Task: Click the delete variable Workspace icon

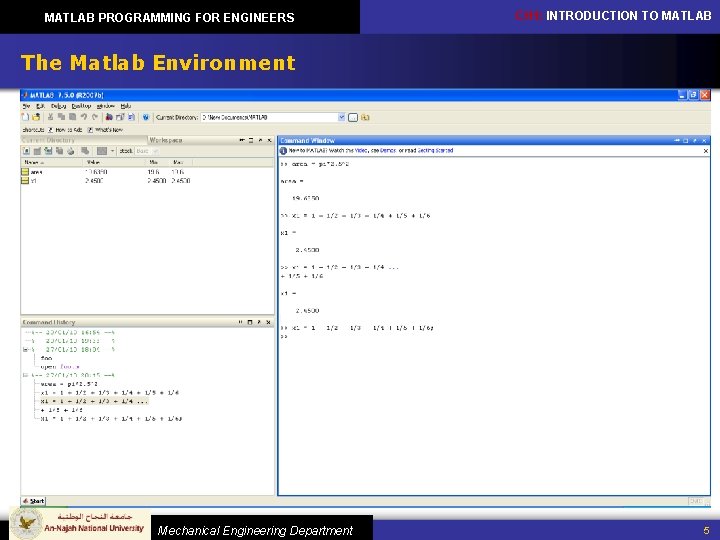Action: (85, 151)
